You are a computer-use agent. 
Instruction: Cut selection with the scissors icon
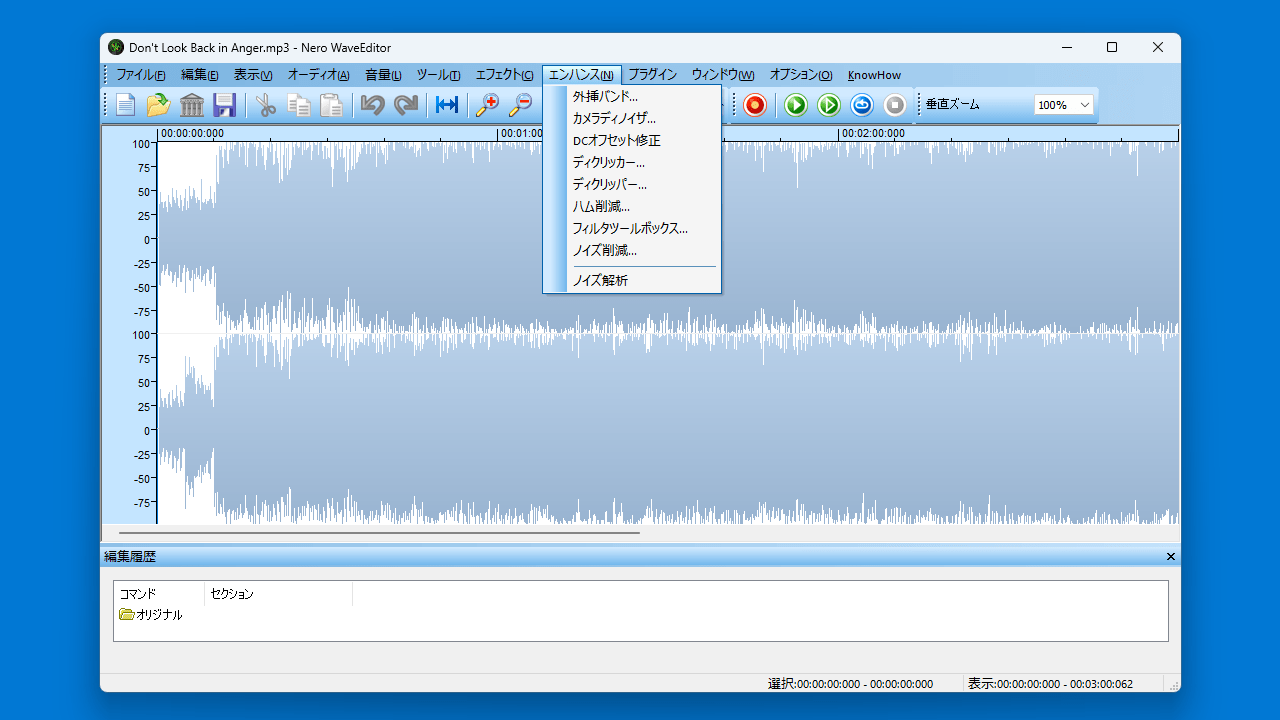(x=266, y=105)
